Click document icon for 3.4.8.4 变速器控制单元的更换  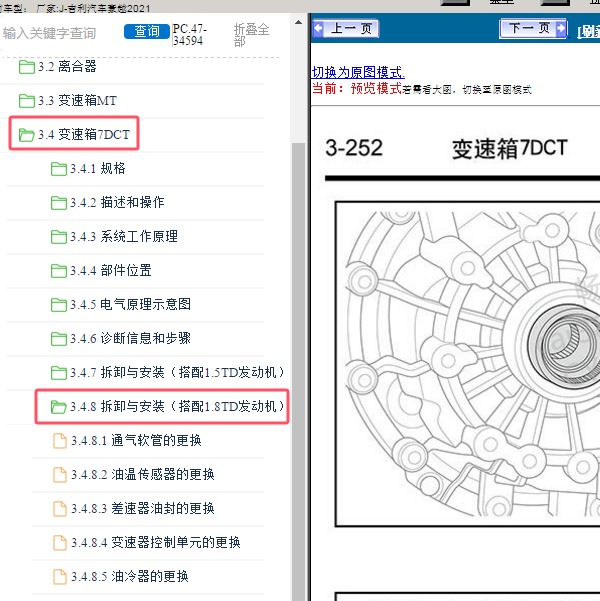point(59,543)
